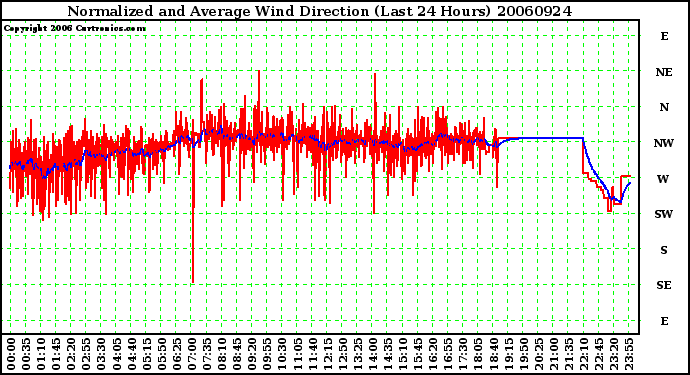Click the '10:30' time label
Viewport: 690px width, 375px height.
coord(282,354)
